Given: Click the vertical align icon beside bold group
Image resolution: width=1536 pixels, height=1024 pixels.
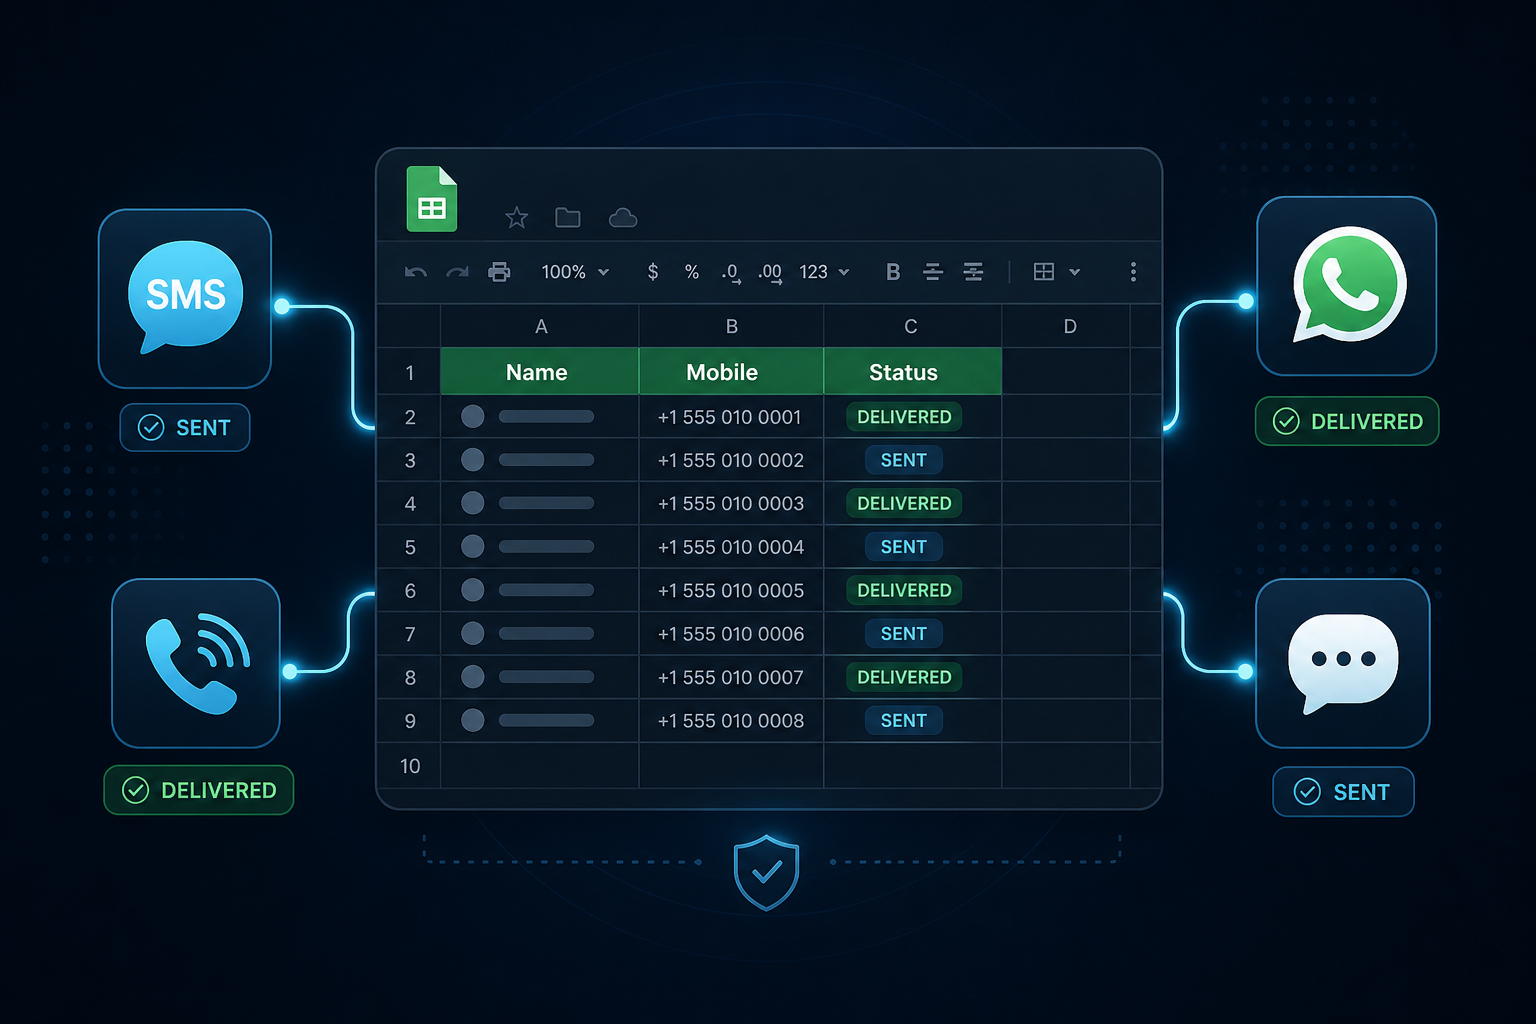Looking at the screenshot, I should [973, 272].
